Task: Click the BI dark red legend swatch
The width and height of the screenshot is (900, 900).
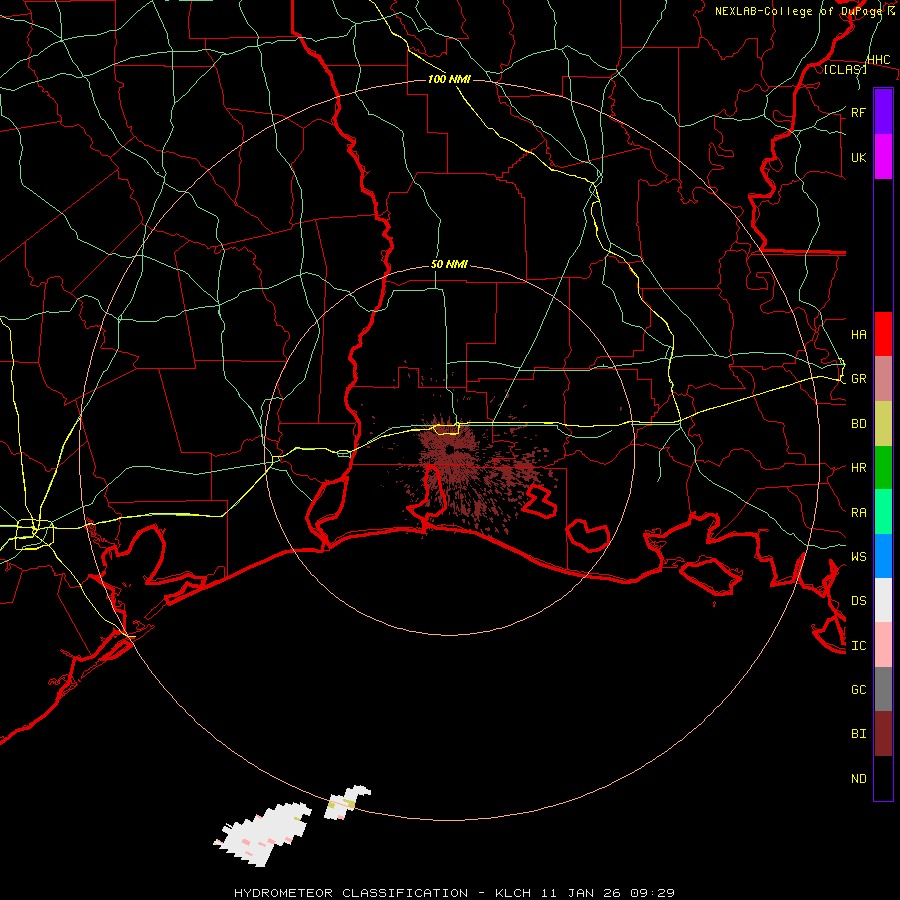Action: tap(883, 734)
